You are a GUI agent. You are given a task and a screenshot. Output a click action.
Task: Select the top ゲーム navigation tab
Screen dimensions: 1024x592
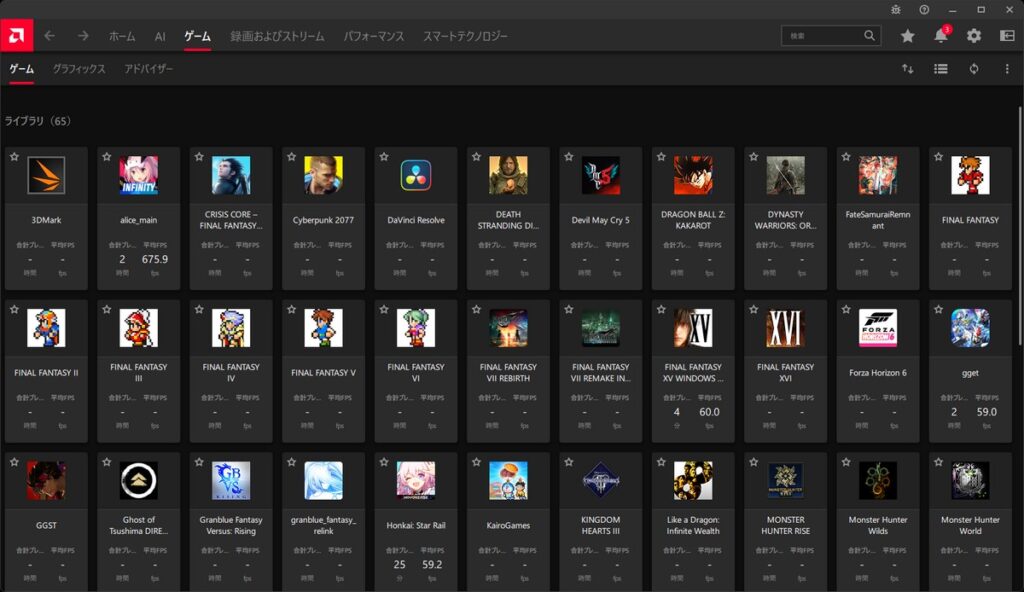(197, 37)
